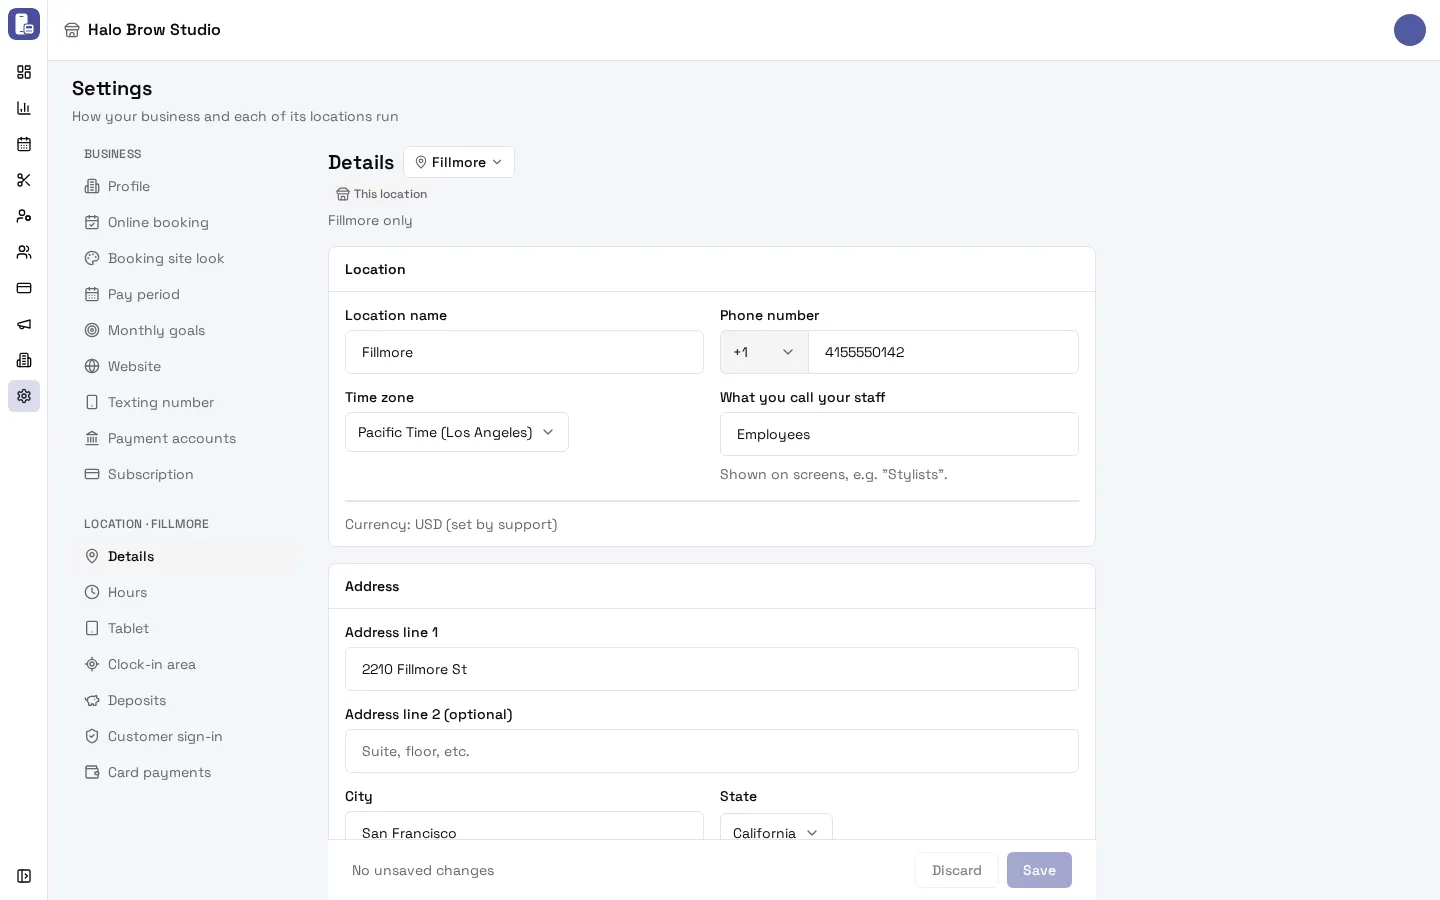This screenshot has width=1440, height=900.
Task: Click the phone number field showing 4155550142
Action: (943, 352)
